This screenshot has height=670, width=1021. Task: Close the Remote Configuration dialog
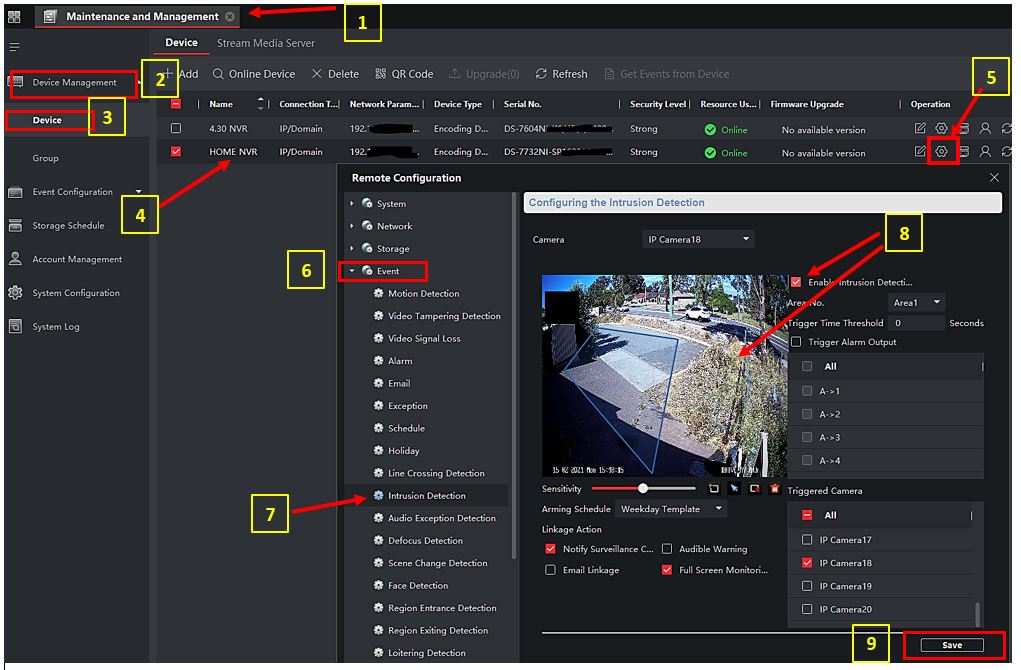coord(993,177)
